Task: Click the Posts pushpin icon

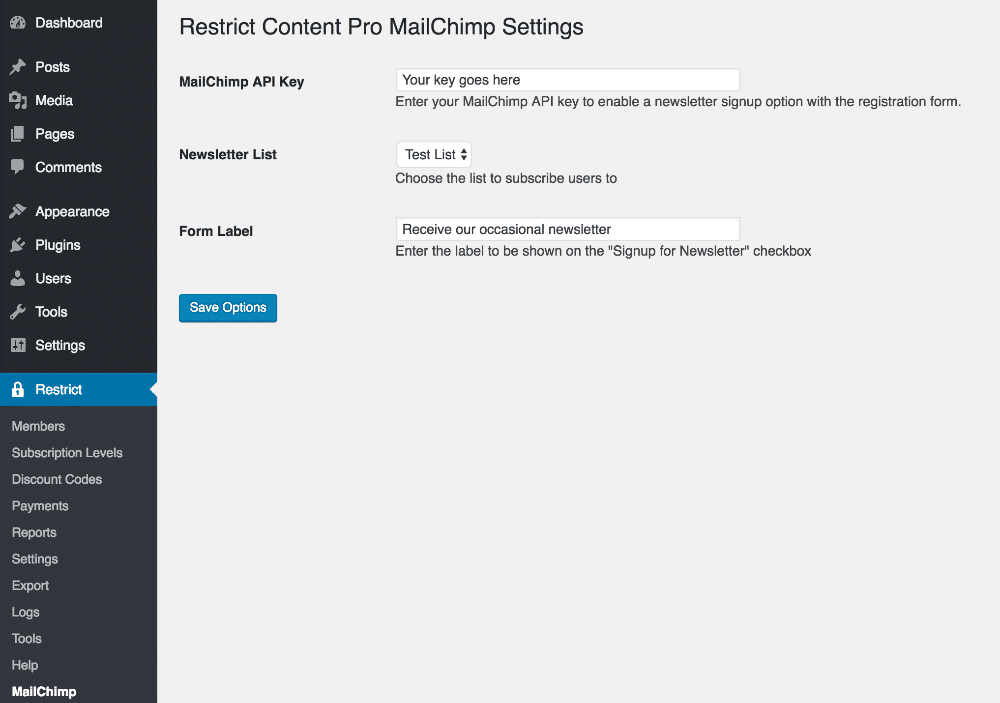Action: pyautogui.click(x=18, y=67)
